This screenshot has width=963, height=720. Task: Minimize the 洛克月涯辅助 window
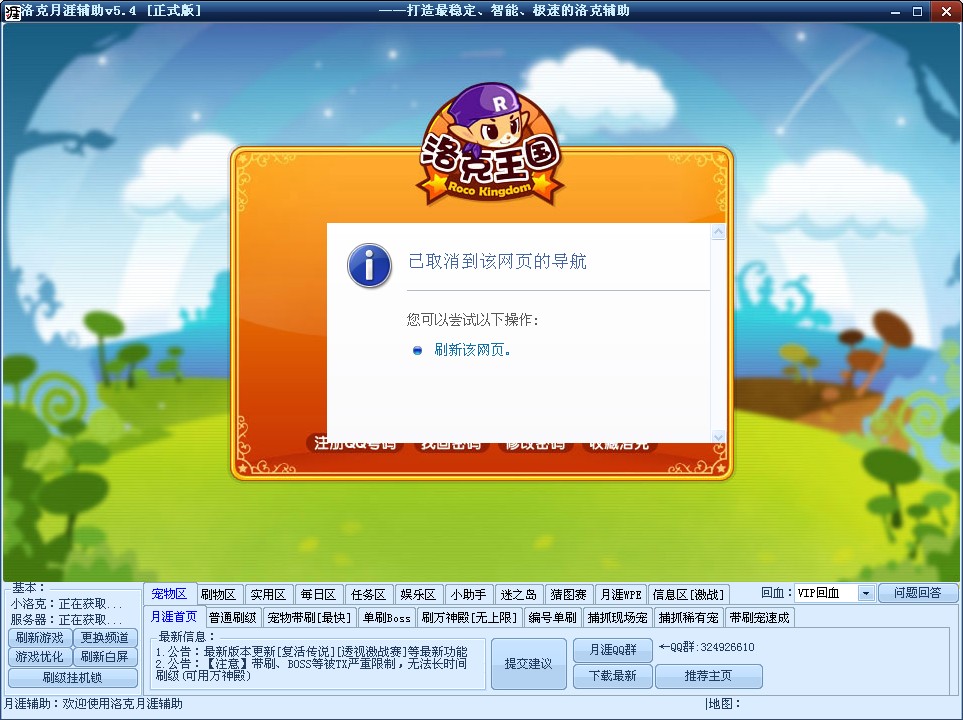[895, 11]
